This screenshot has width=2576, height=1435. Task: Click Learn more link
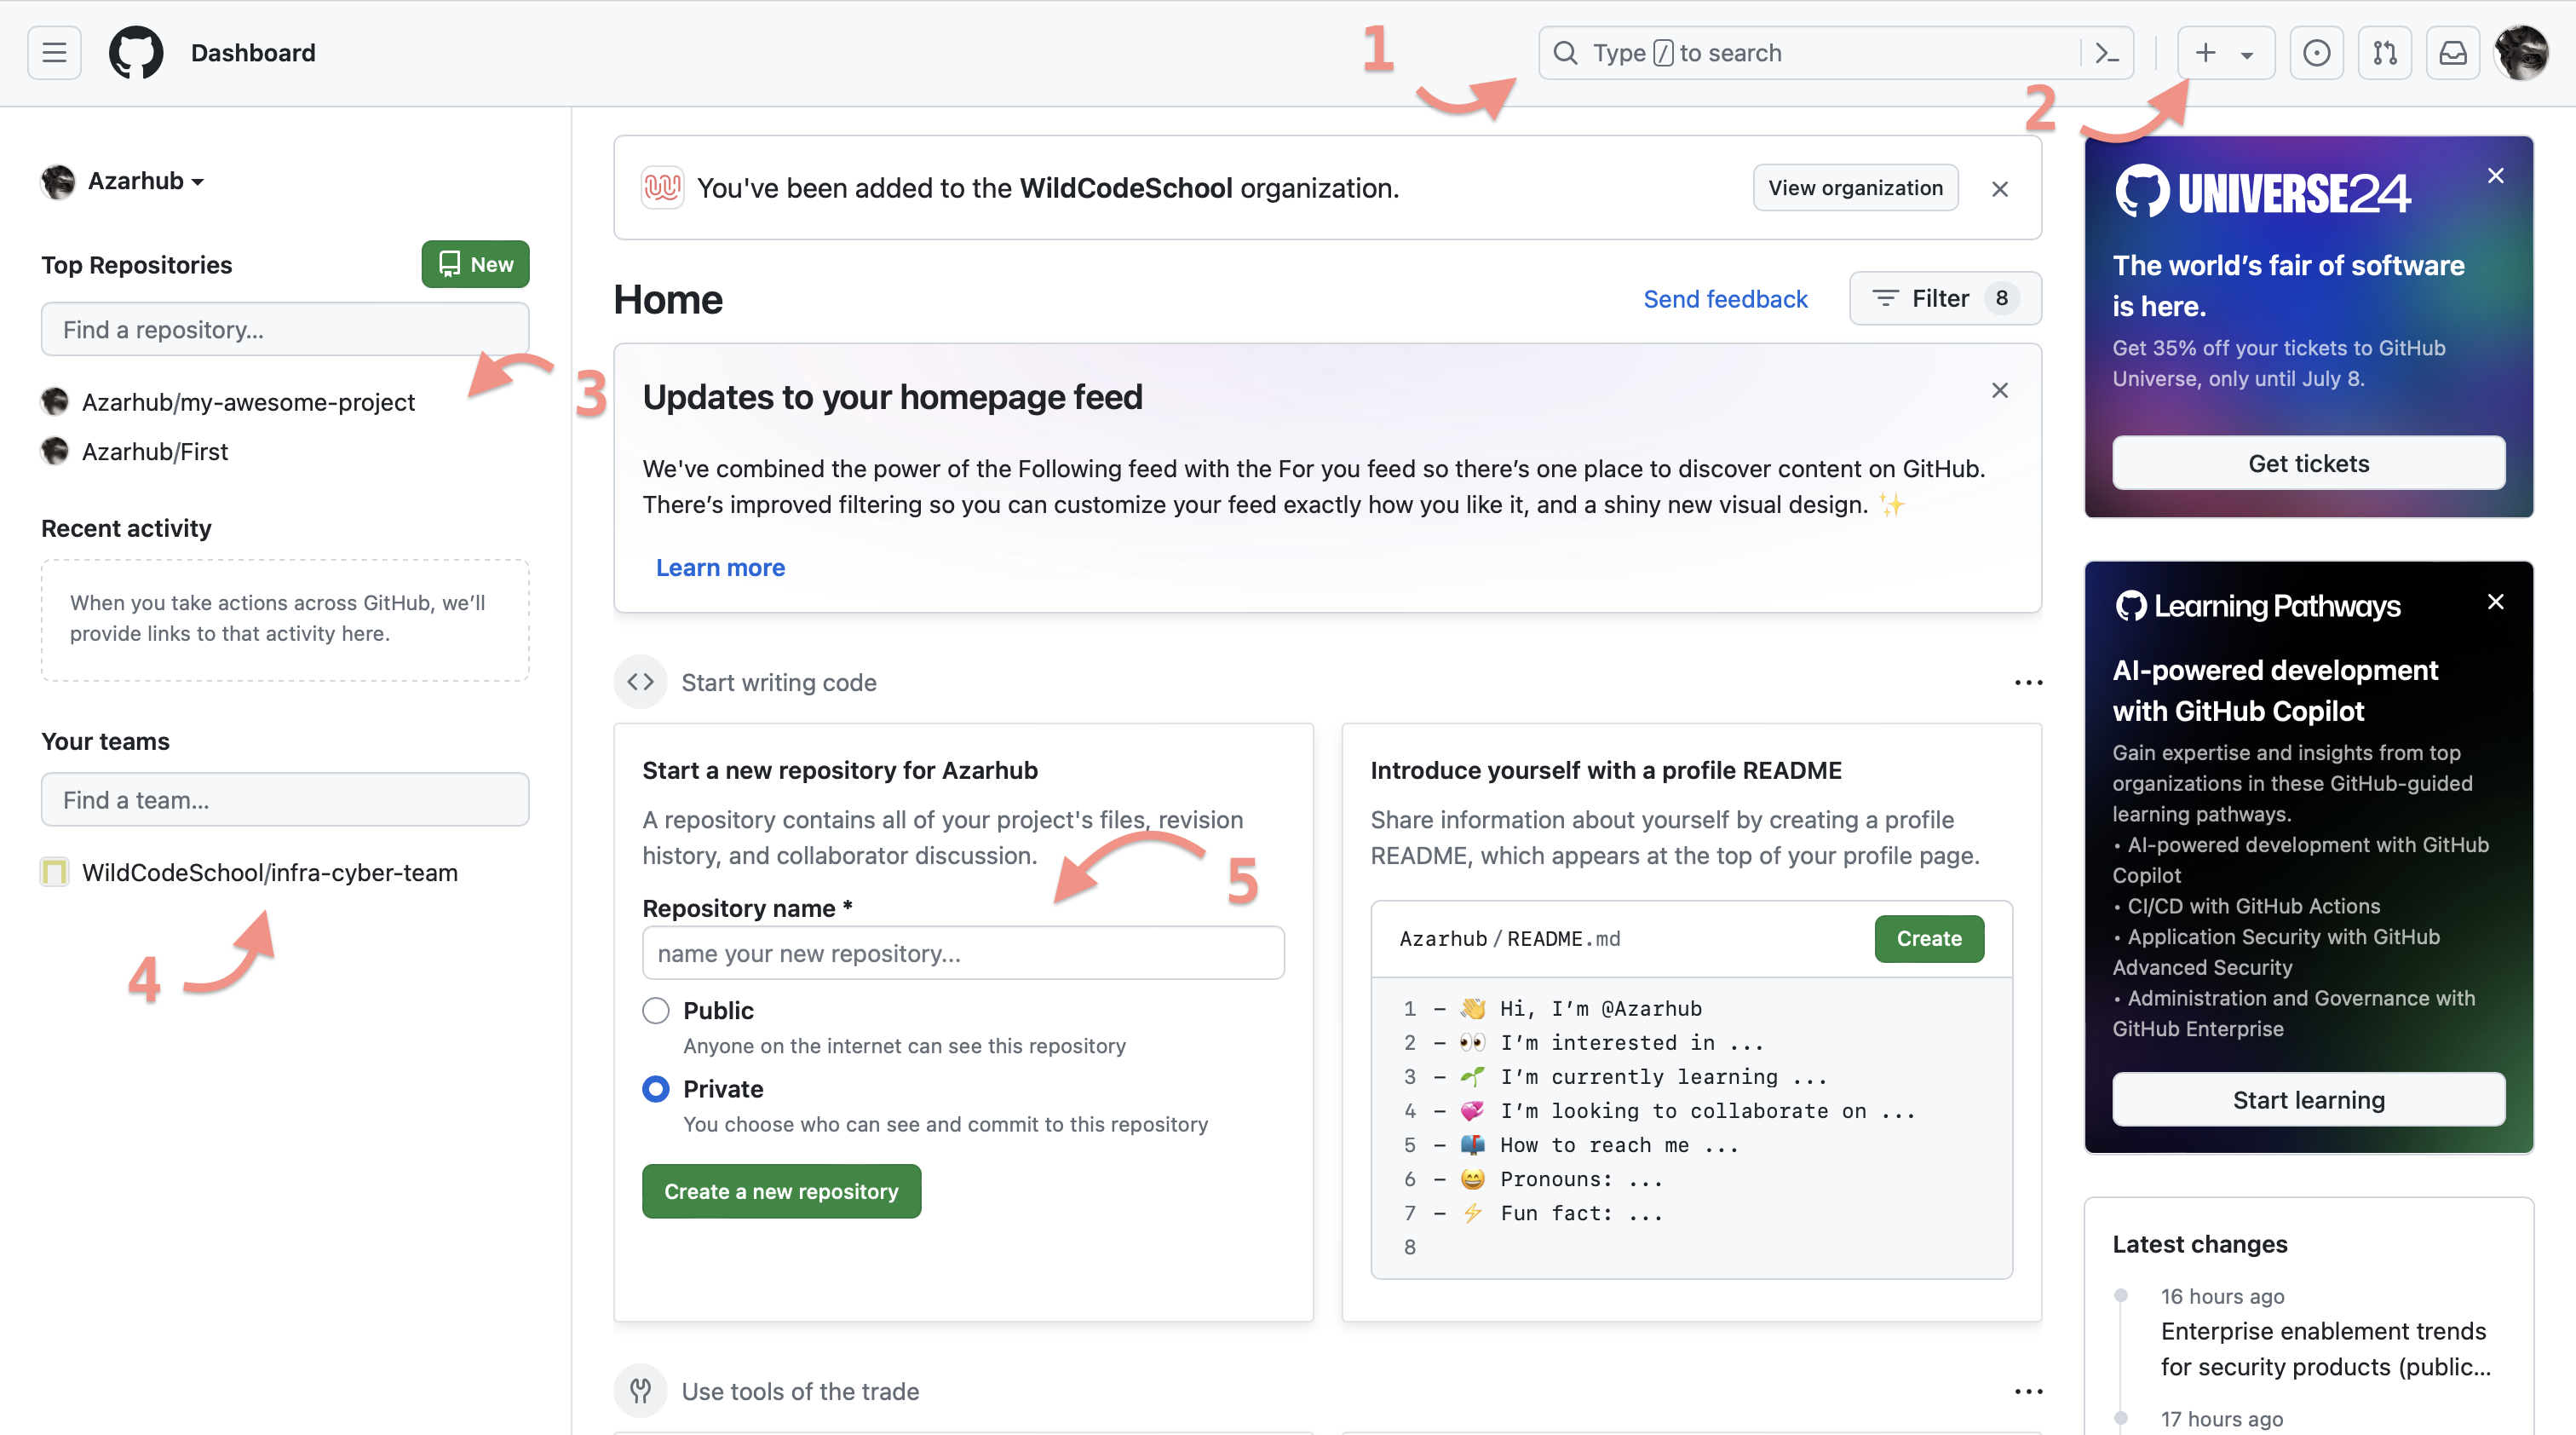(x=720, y=567)
